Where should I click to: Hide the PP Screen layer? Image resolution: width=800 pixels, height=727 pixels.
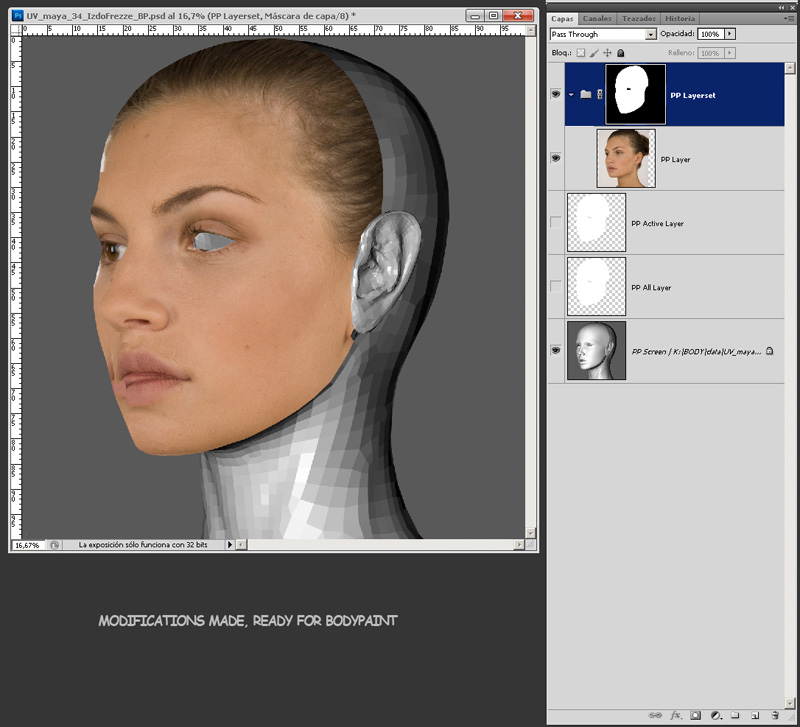556,350
